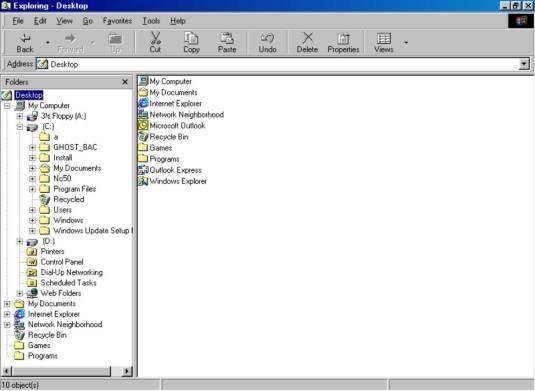Open the Favorites menu

117,21
